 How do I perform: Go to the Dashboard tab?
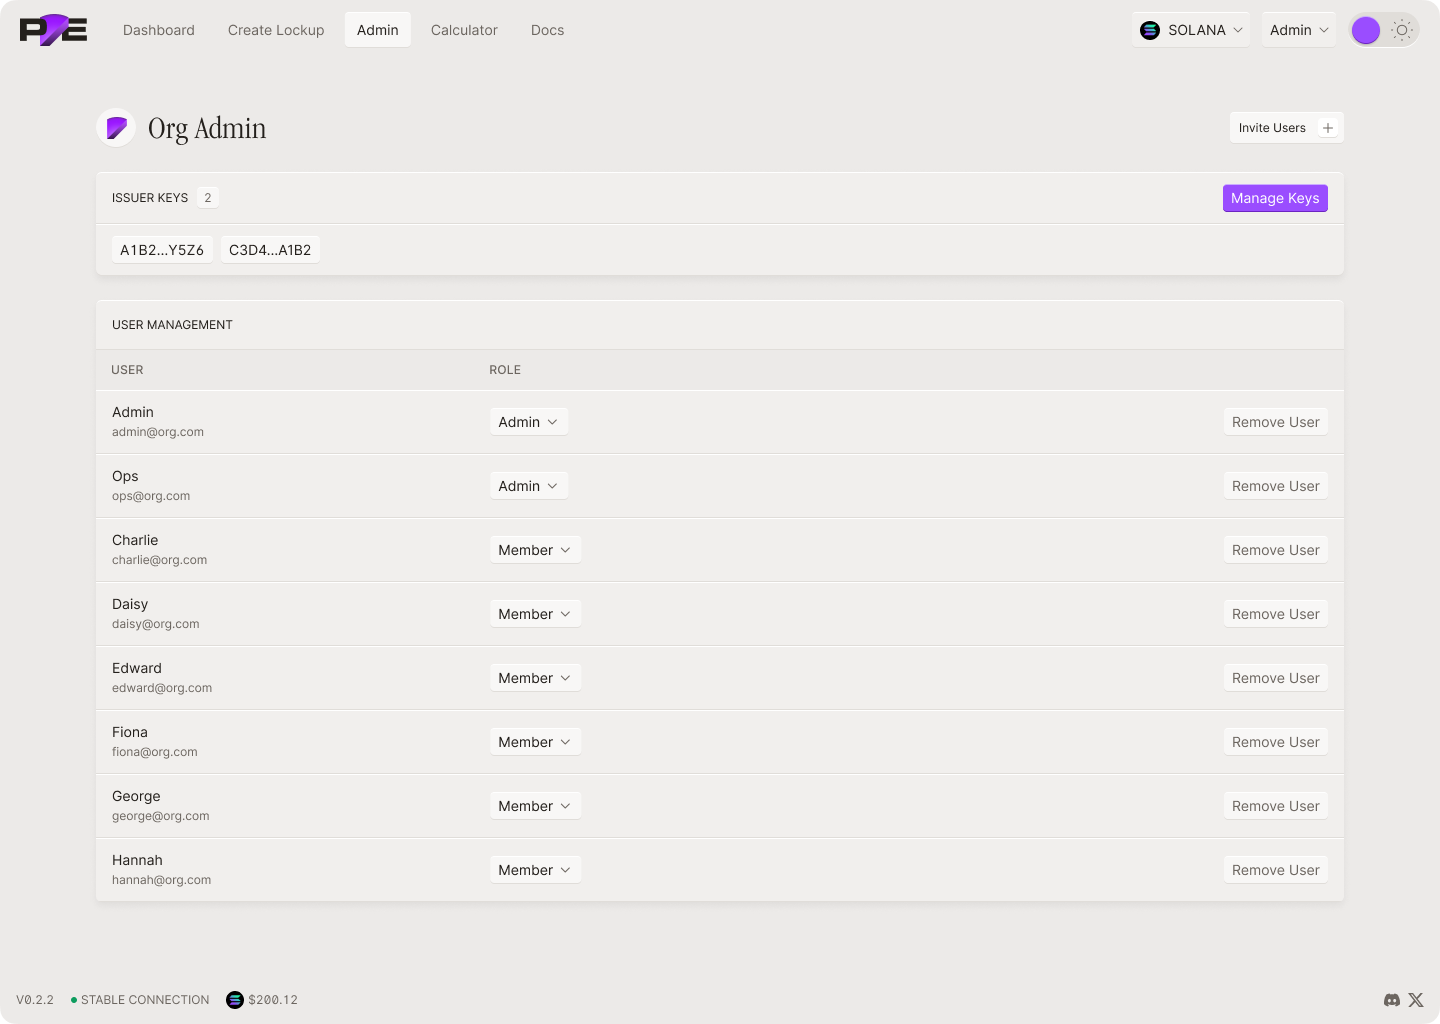[x=159, y=30]
